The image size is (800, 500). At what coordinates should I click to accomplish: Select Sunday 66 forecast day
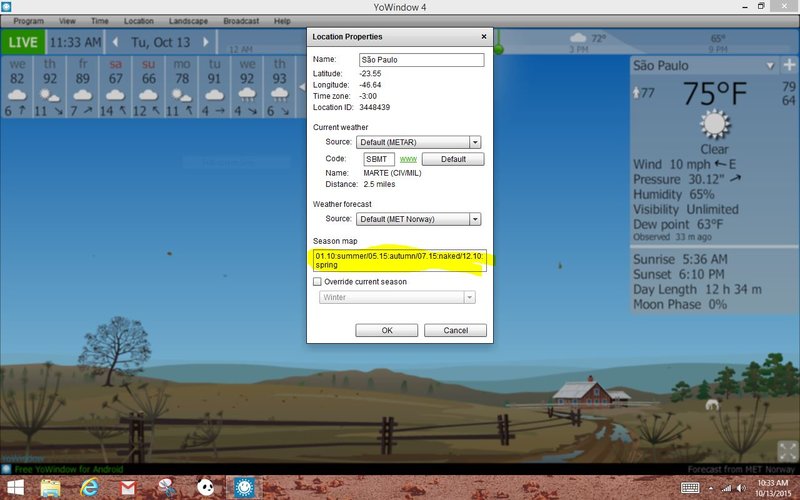coord(148,87)
